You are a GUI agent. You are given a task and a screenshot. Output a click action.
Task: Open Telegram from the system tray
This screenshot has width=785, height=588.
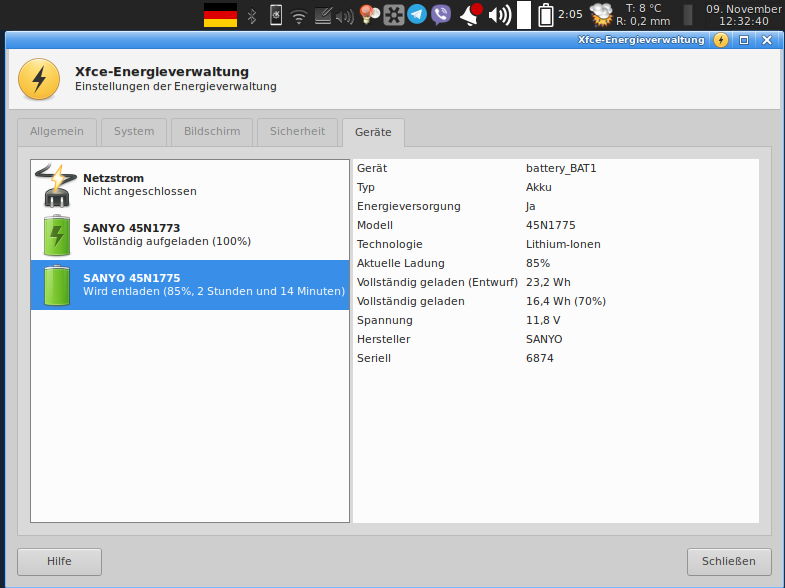point(417,15)
